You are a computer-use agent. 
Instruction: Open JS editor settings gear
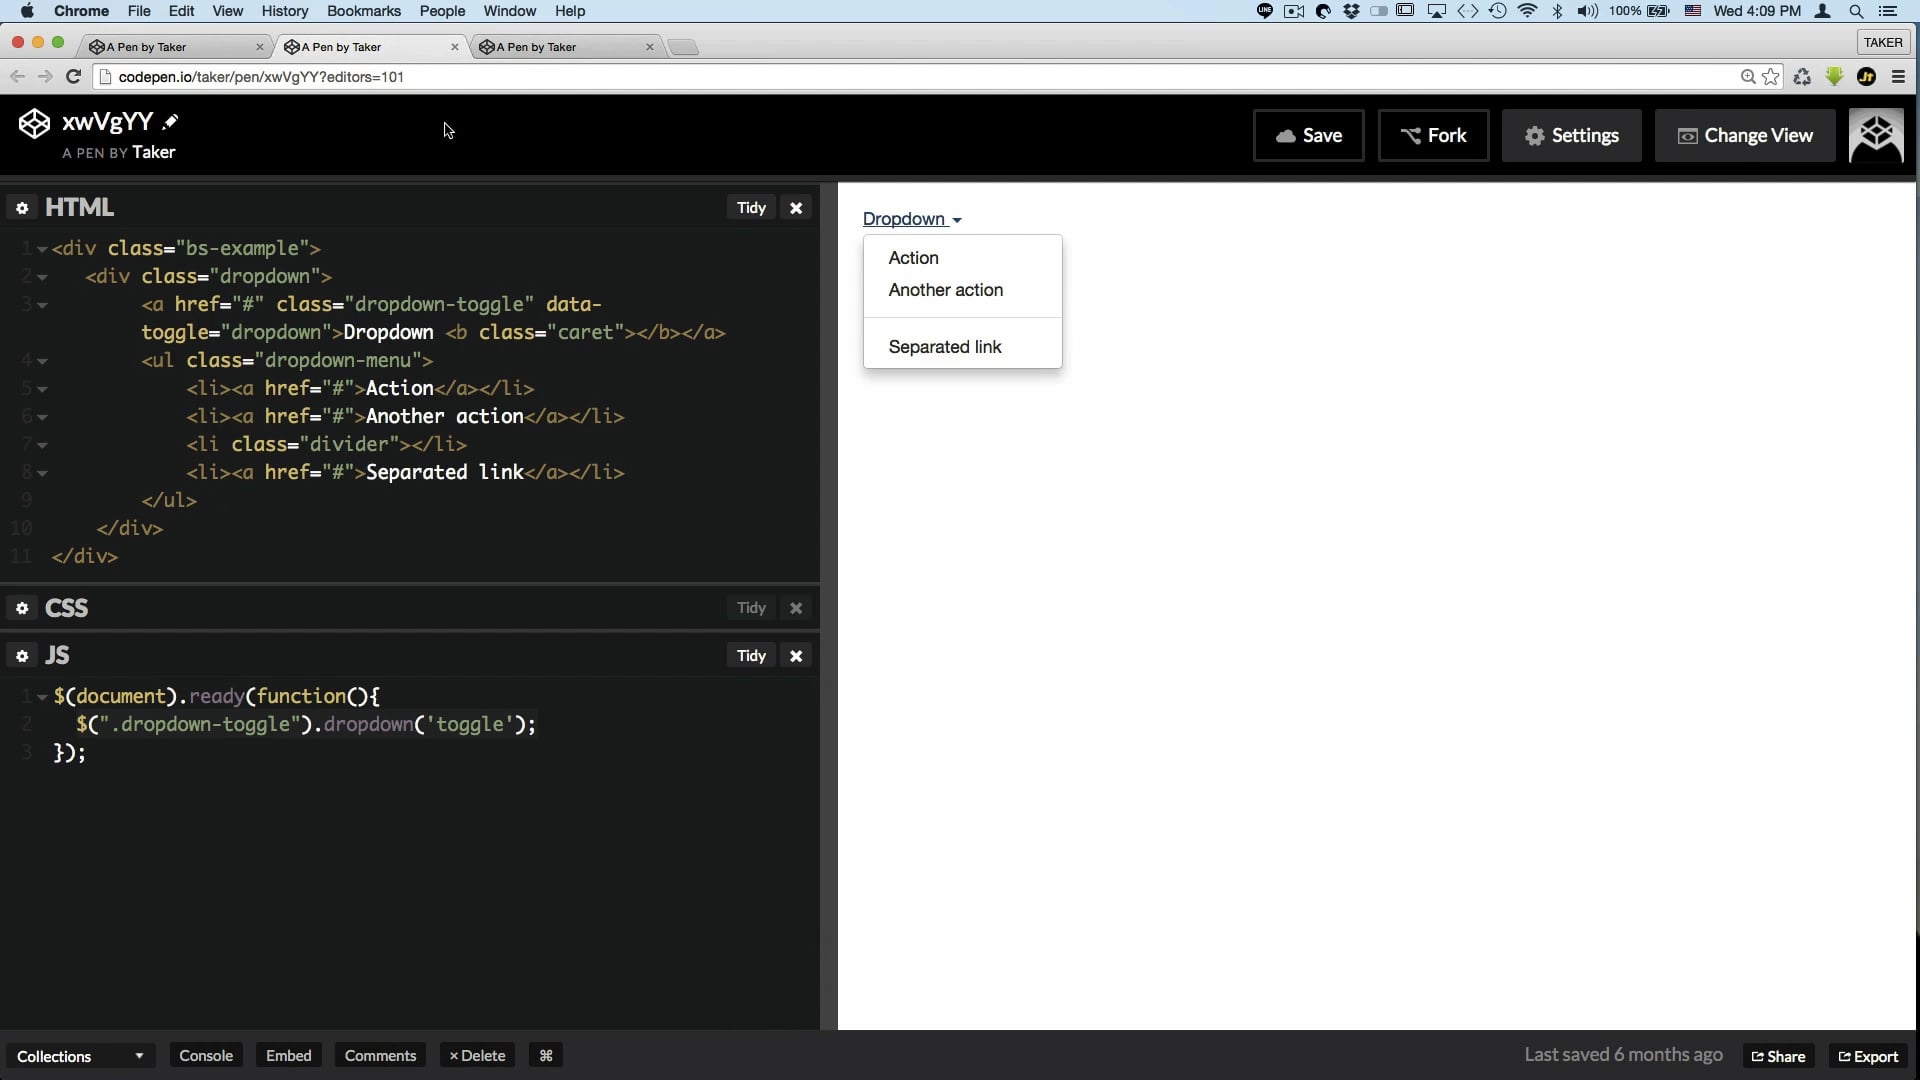[22, 656]
